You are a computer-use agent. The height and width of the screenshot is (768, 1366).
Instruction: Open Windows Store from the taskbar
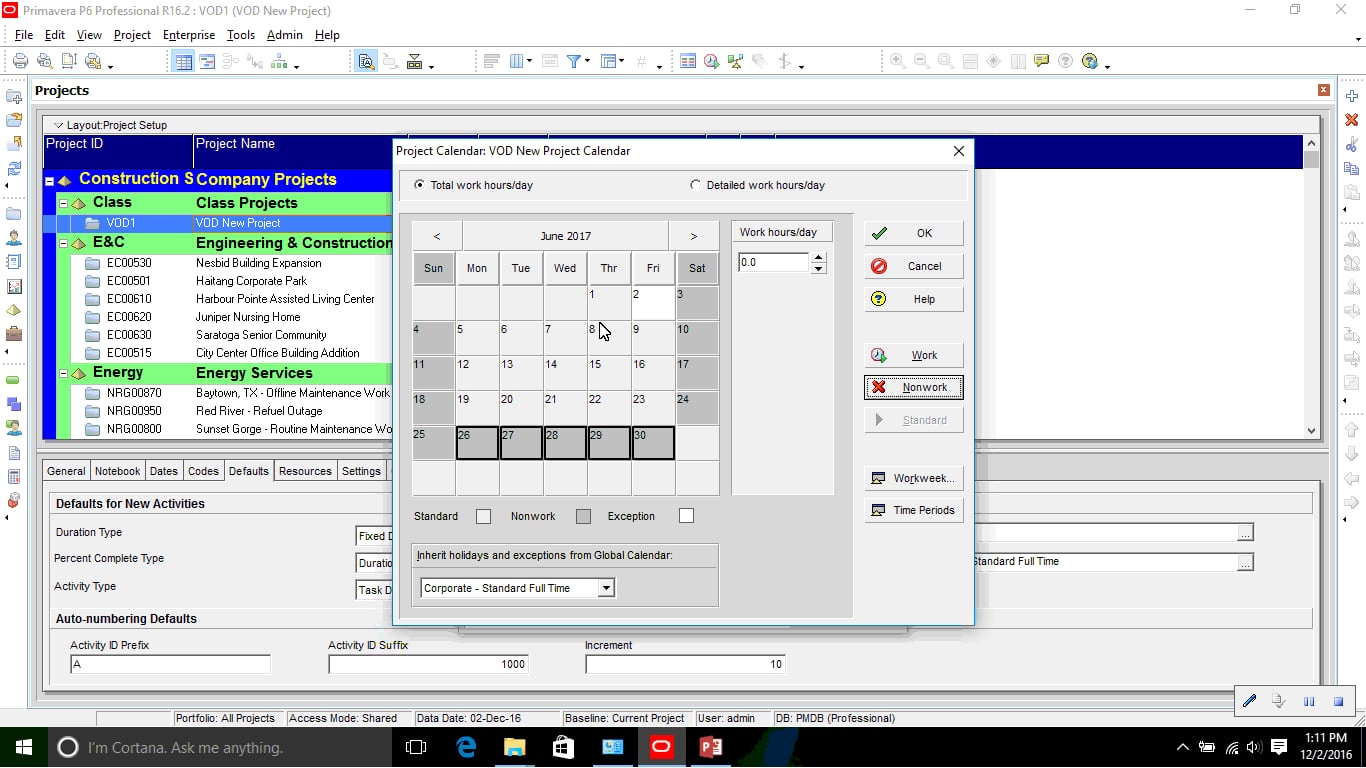click(x=563, y=747)
